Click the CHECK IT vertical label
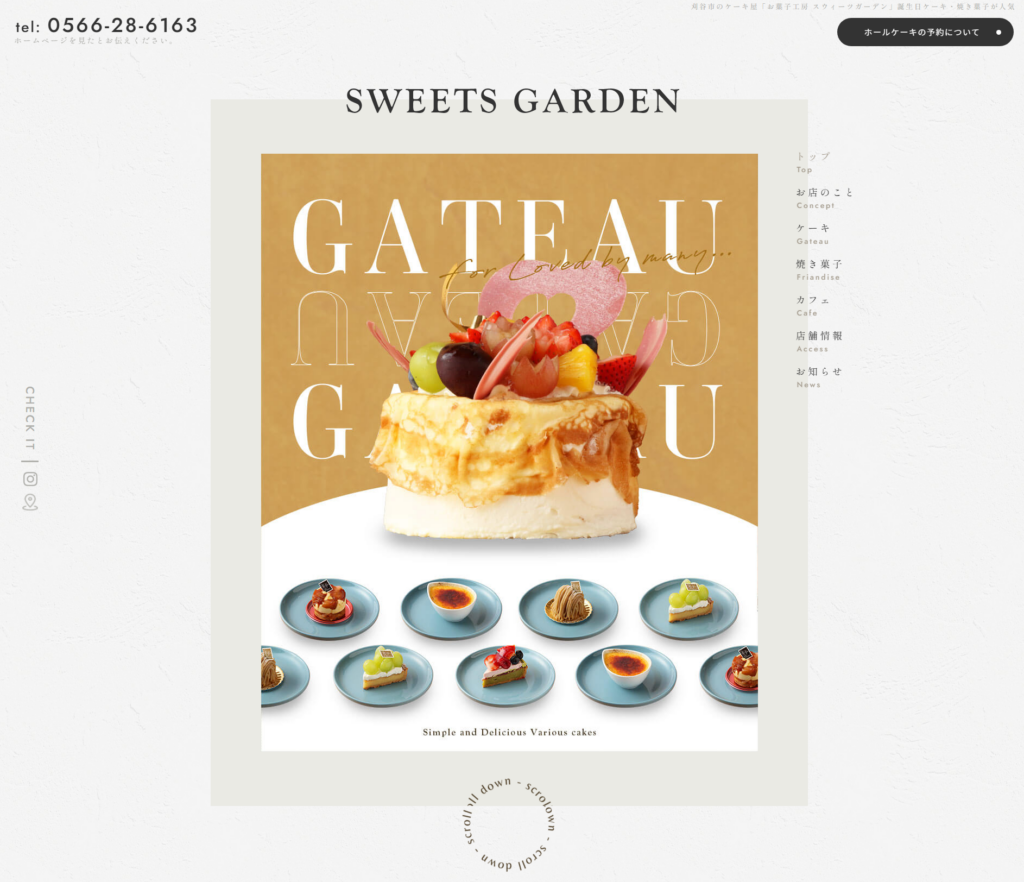Screen dimensions: 1024x882 30,418
